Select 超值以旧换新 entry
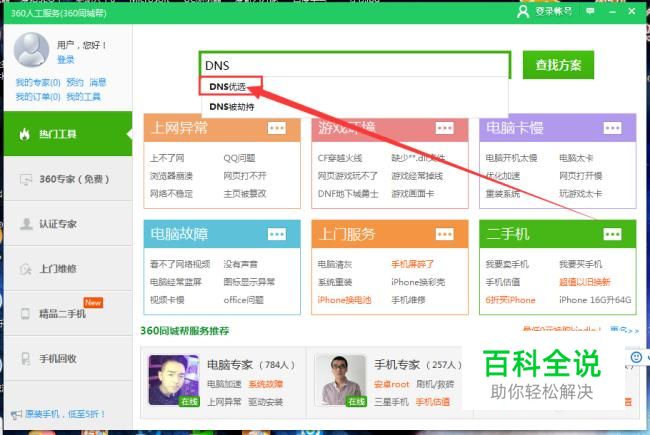The height and width of the screenshot is (435, 650). point(585,282)
